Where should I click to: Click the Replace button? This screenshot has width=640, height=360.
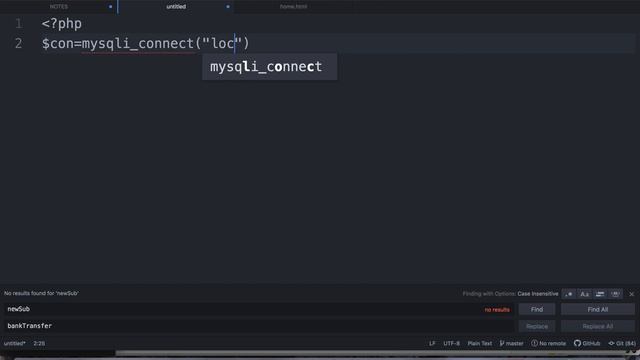click(537, 326)
